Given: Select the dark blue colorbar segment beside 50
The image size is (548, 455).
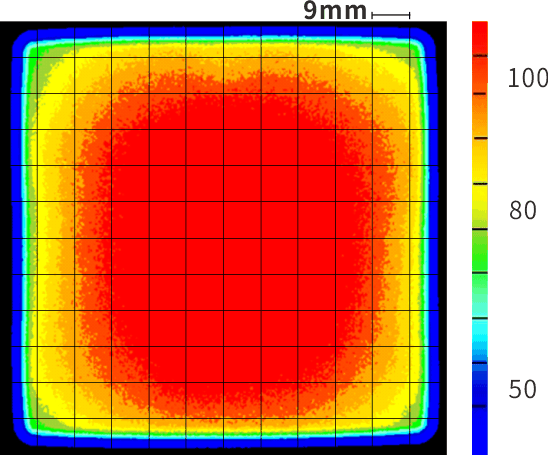Looking at the screenshot, I should pos(480,384).
